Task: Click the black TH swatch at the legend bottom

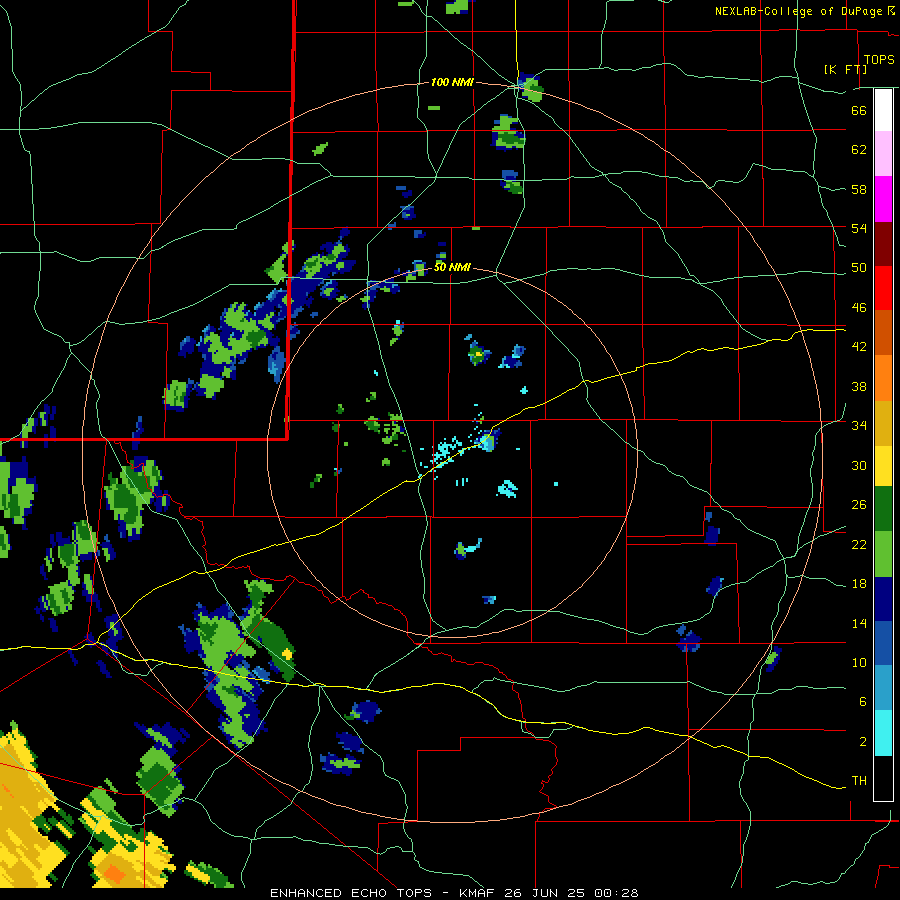Action: click(x=883, y=778)
